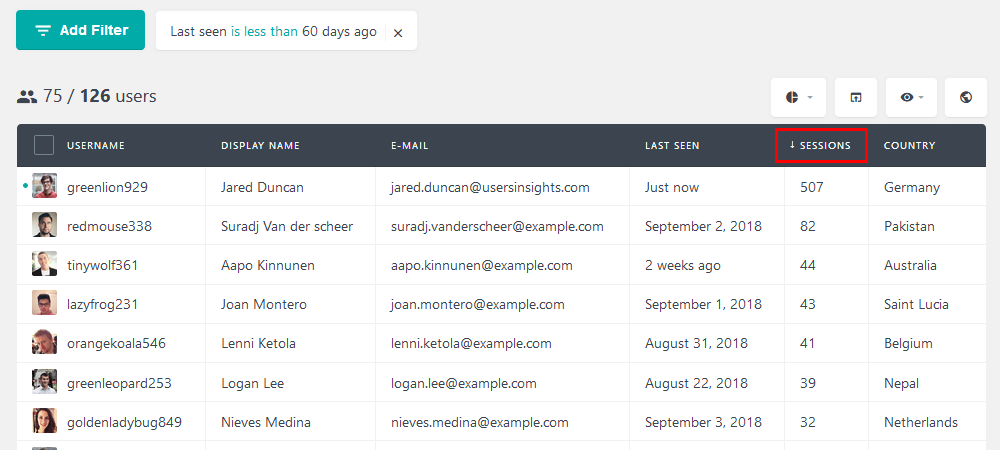Viewport: 1000px width, 450px height.
Task: Sort by the Username column header
Action: 96,145
